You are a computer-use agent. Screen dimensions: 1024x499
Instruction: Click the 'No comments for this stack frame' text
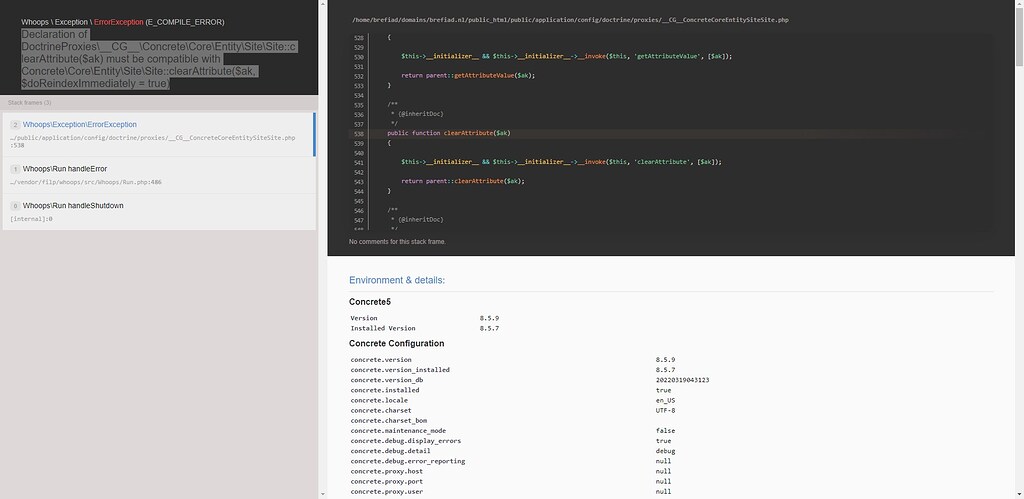pos(397,242)
